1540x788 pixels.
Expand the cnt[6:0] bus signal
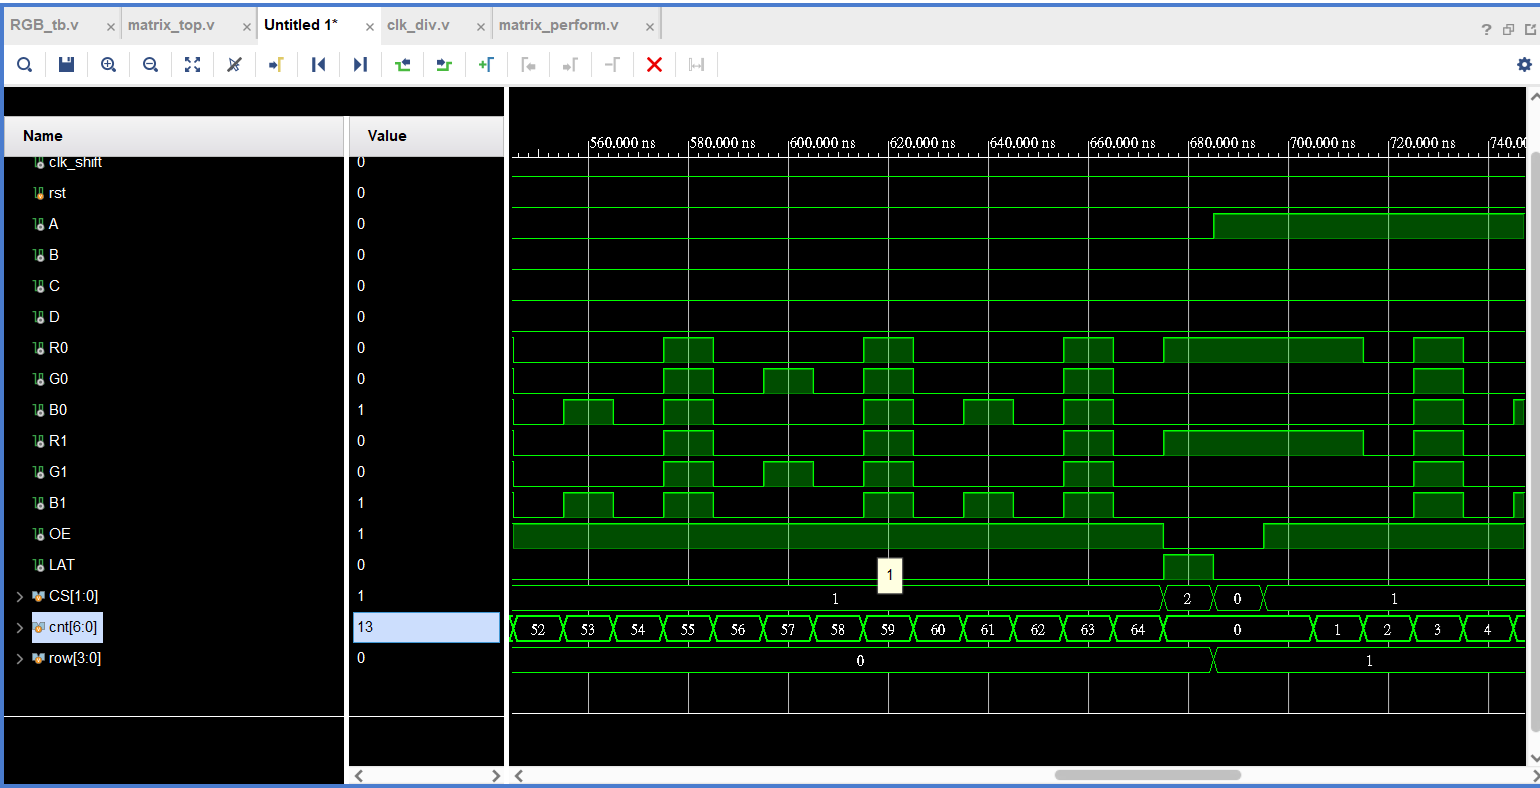[x=19, y=628]
